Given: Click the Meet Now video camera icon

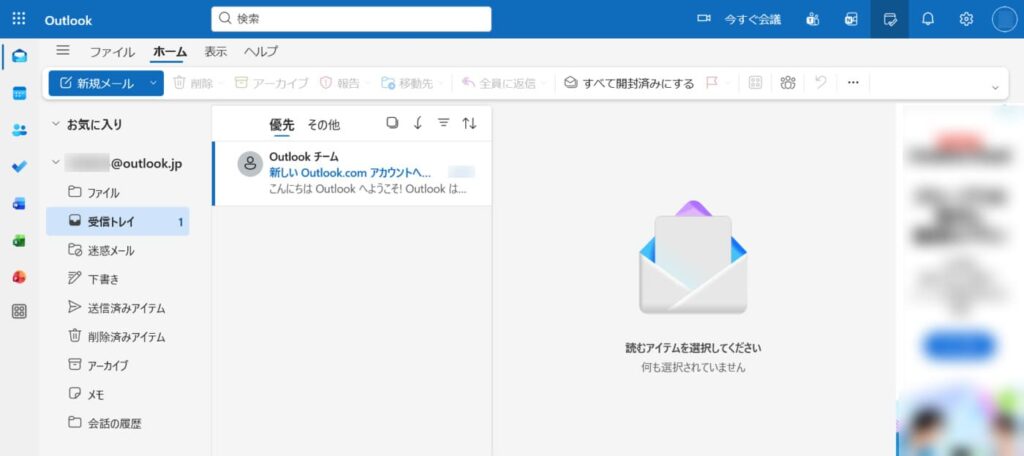Looking at the screenshot, I should coord(703,19).
